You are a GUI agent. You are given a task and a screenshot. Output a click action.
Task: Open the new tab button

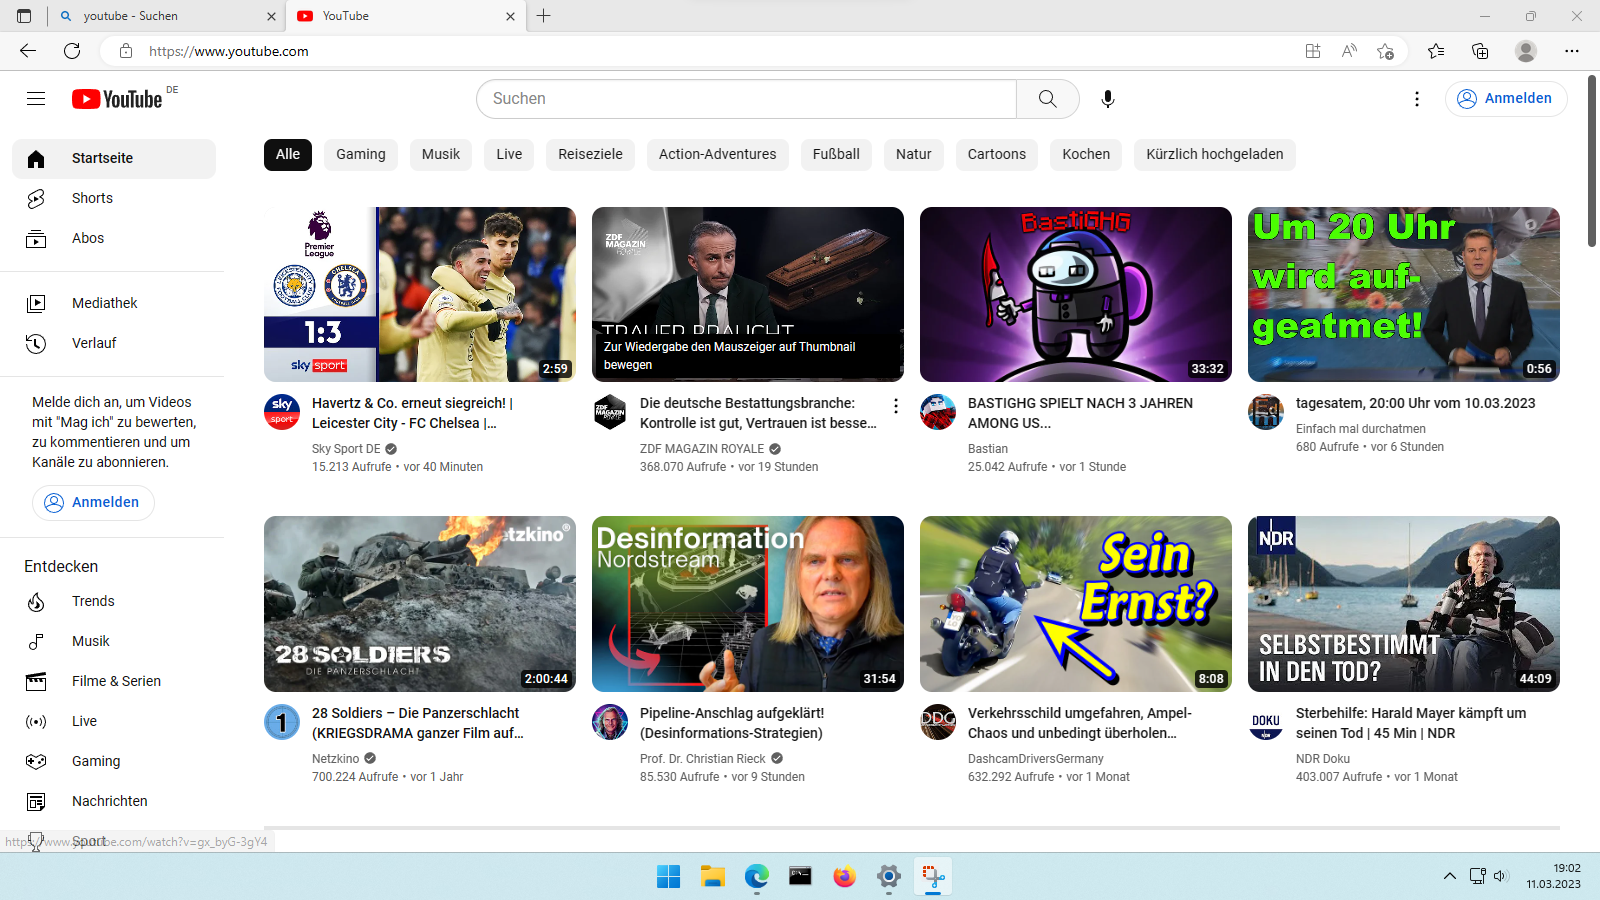click(544, 16)
